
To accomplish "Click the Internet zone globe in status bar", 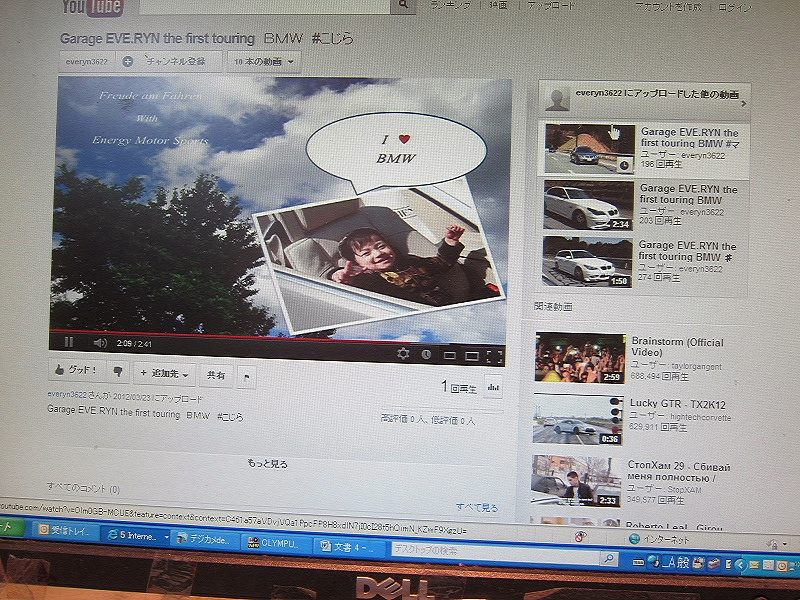I will pos(634,539).
